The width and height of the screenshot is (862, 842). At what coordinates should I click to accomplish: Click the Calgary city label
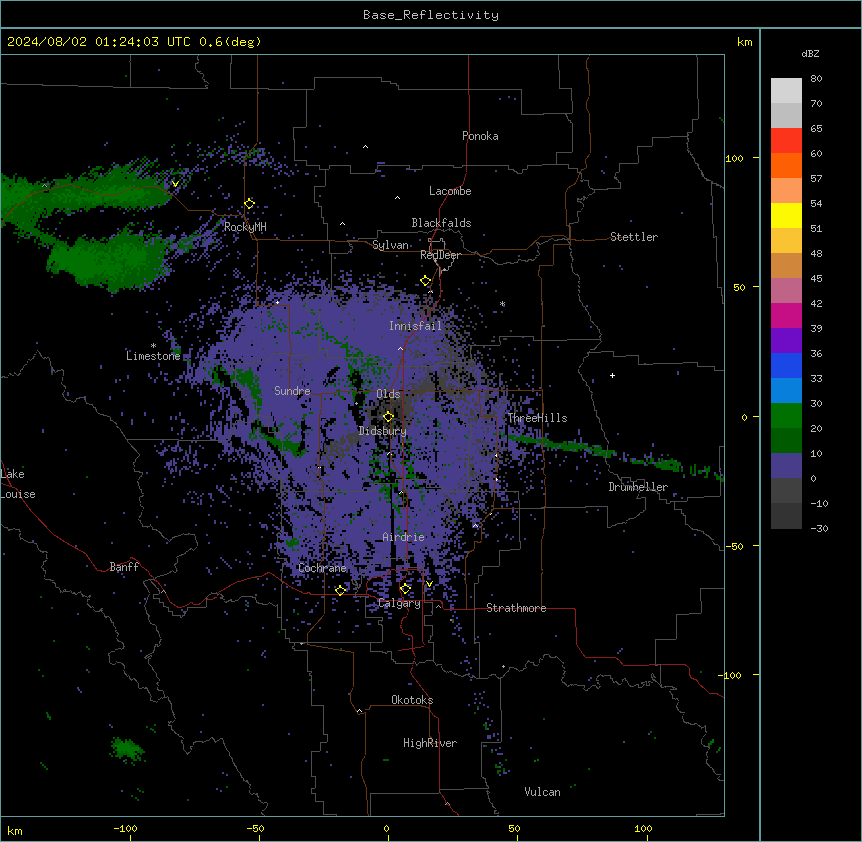click(x=400, y=603)
